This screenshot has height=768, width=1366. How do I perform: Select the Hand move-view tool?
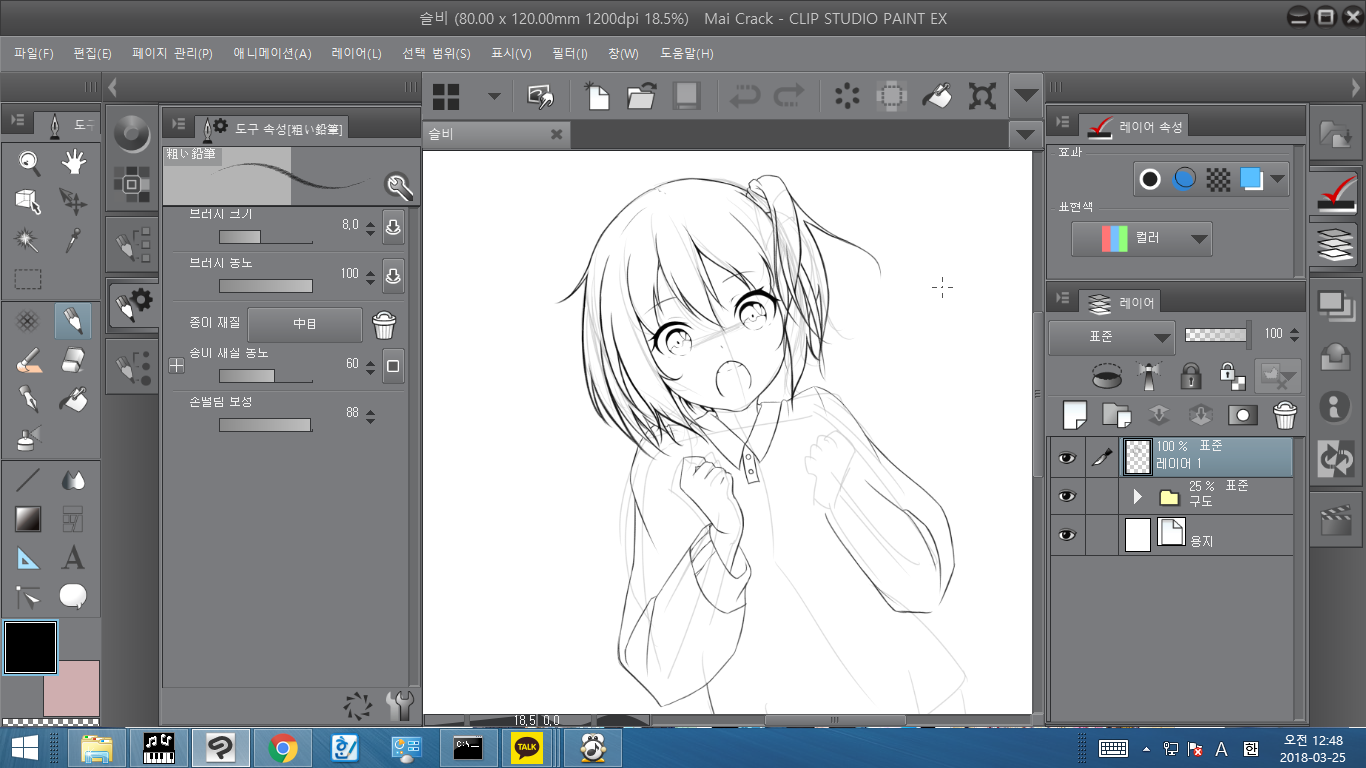click(x=73, y=162)
